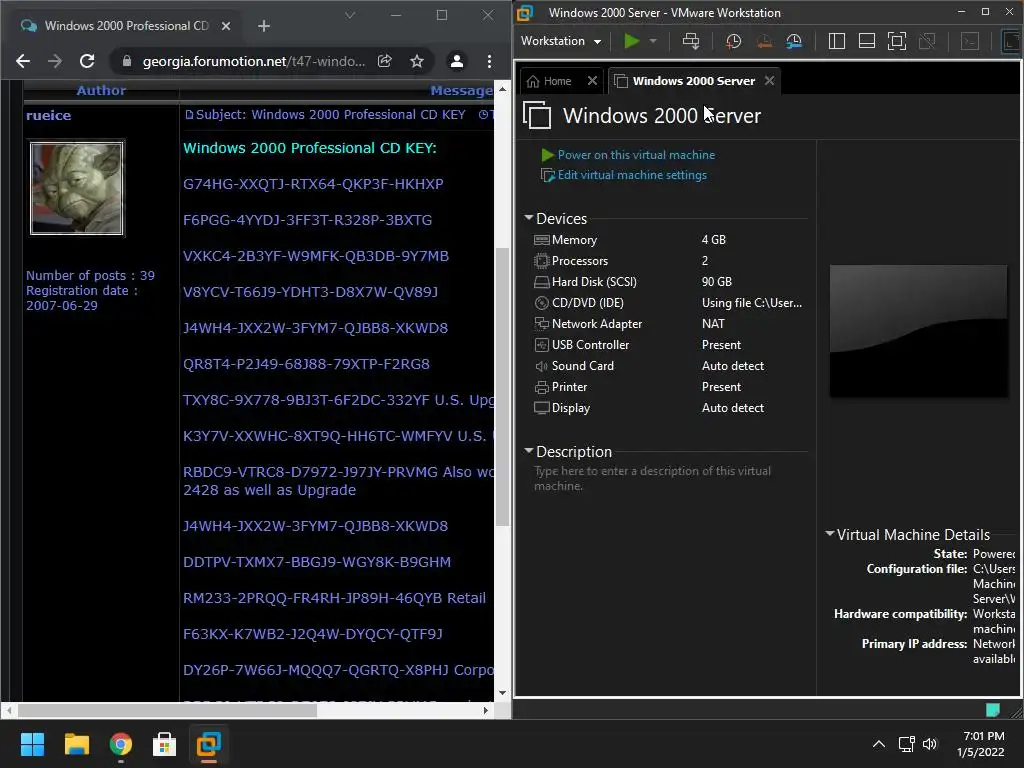1024x768 pixels.
Task: Click the VMware Workstation taskbar icon
Action: pyautogui.click(x=209, y=744)
